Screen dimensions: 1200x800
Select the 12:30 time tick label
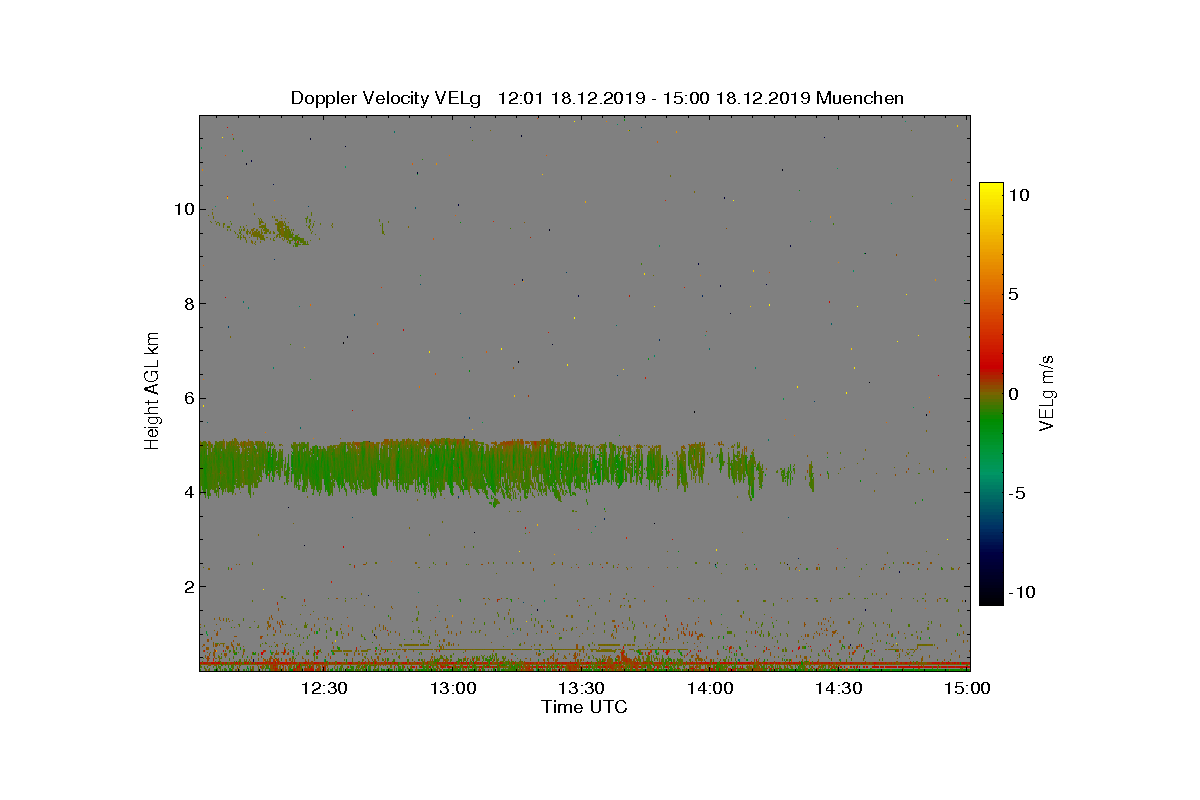click(x=324, y=688)
